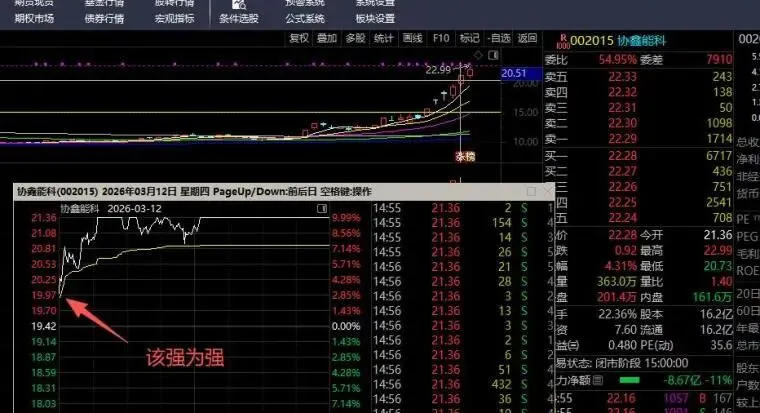
Task: Click the small box icon beside 力净额
Action: tap(598, 380)
